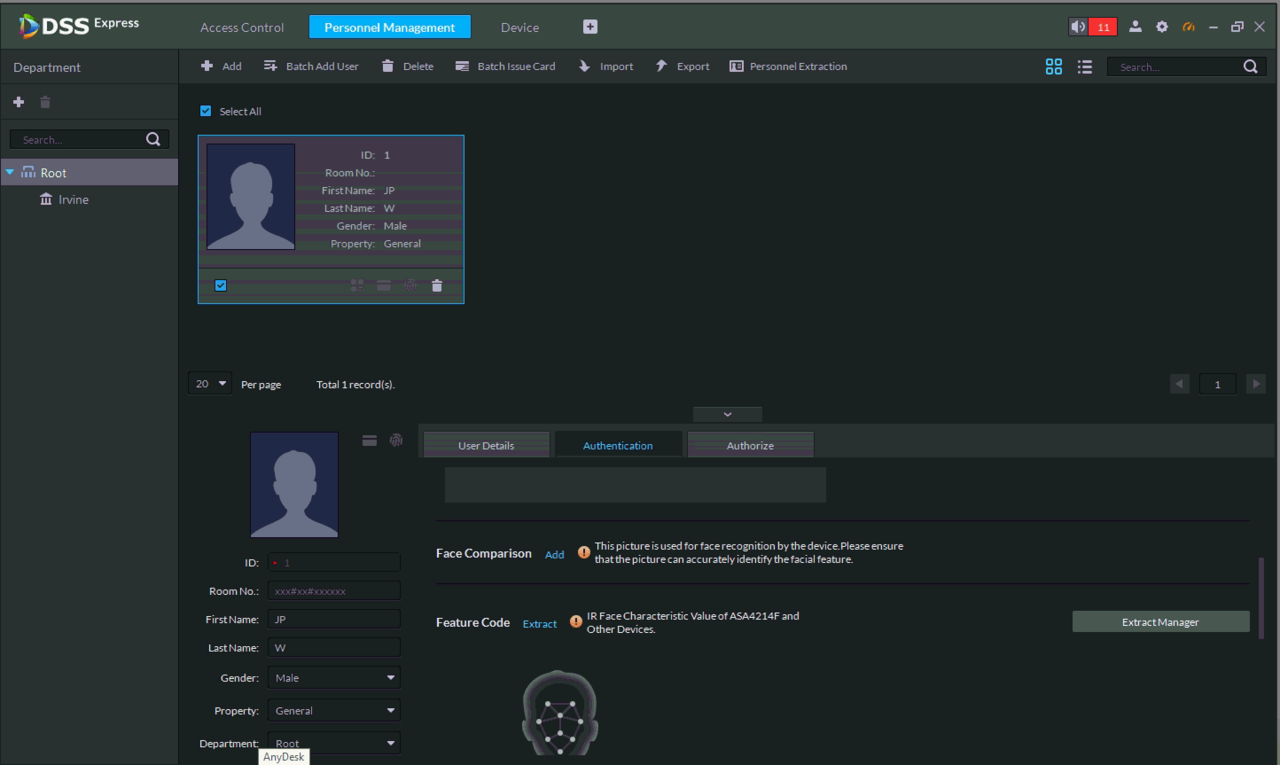Image resolution: width=1280 pixels, height=765 pixels.
Task: Click the card icon on JP's personnel card
Action: (x=384, y=285)
